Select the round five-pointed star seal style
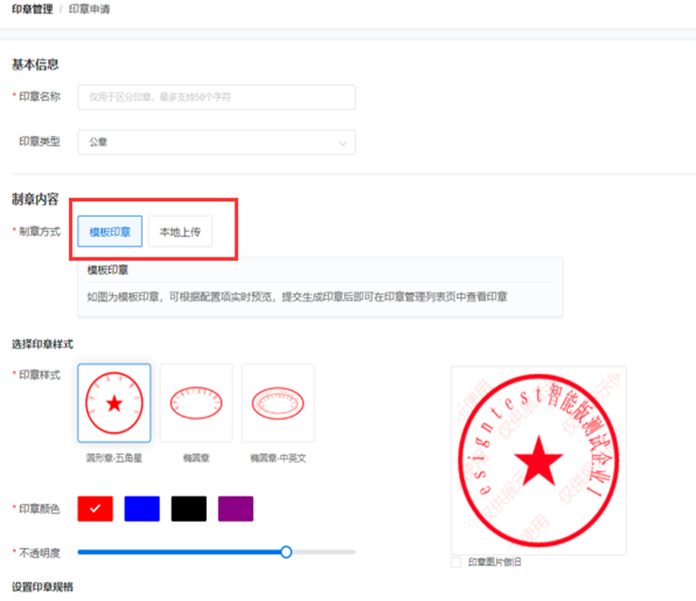The width and height of the screenshot is (696, 601). pyautogui.click(x=114, y=403)
